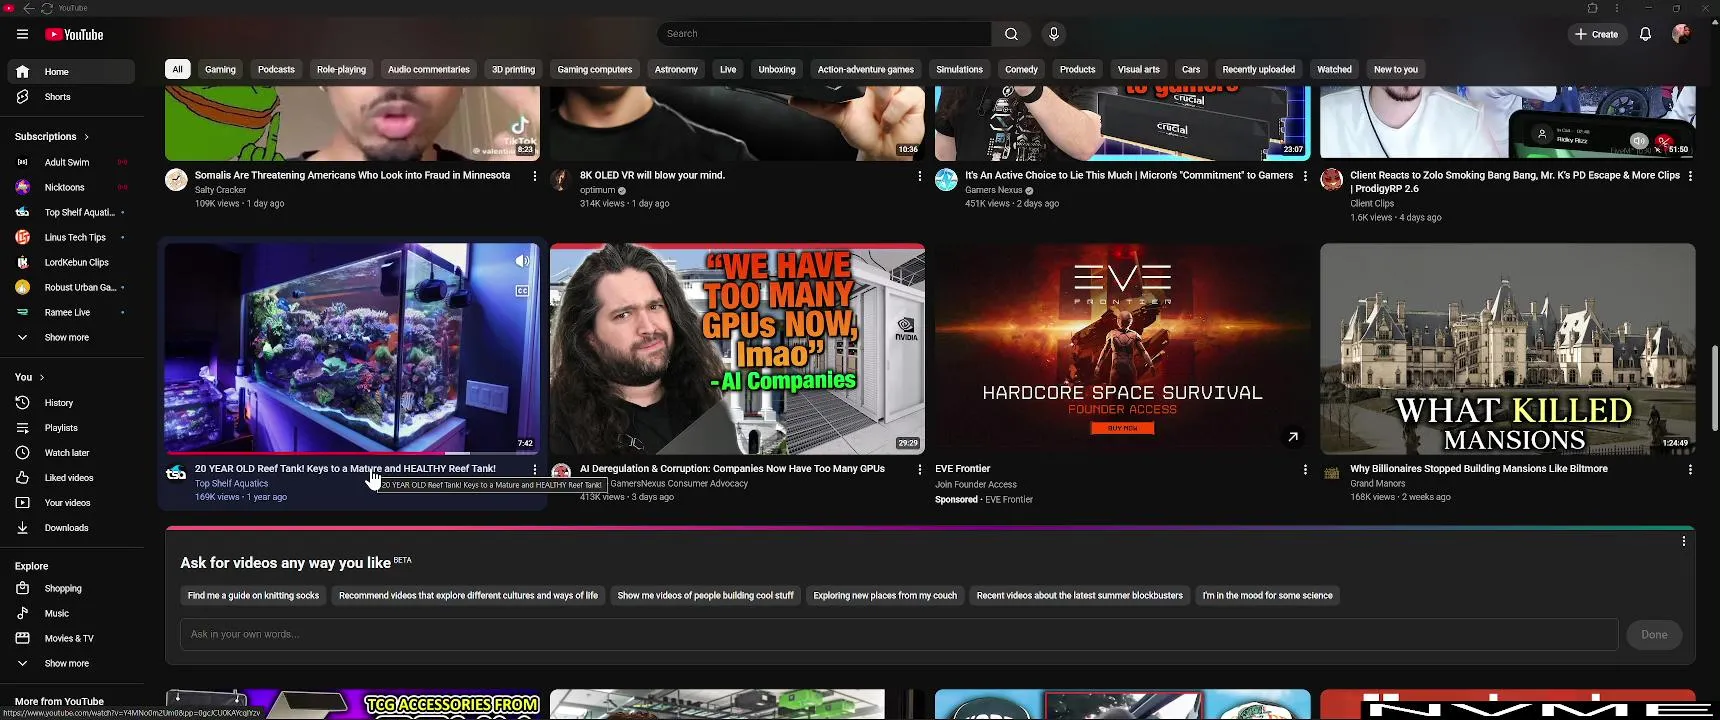Reload the page with refresh icon
Viewport: 1720px width, 720px height.
46,8
